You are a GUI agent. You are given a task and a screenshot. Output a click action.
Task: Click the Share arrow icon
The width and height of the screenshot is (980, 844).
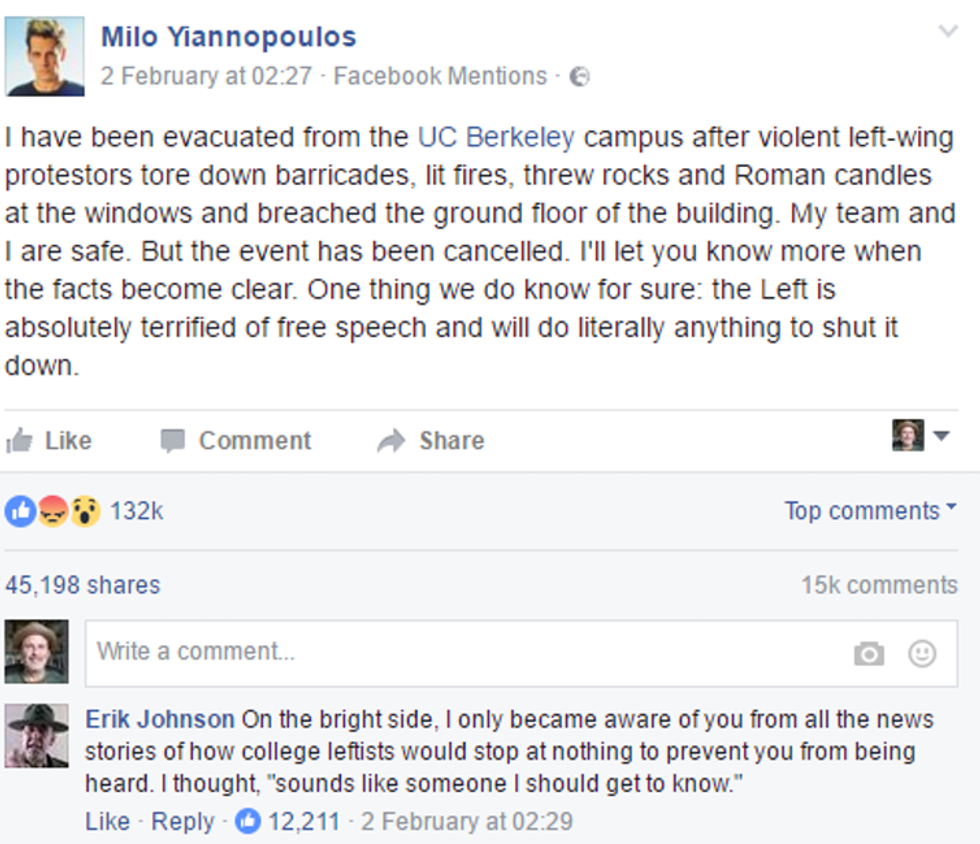pyautogui.click(x=391, y=441)
